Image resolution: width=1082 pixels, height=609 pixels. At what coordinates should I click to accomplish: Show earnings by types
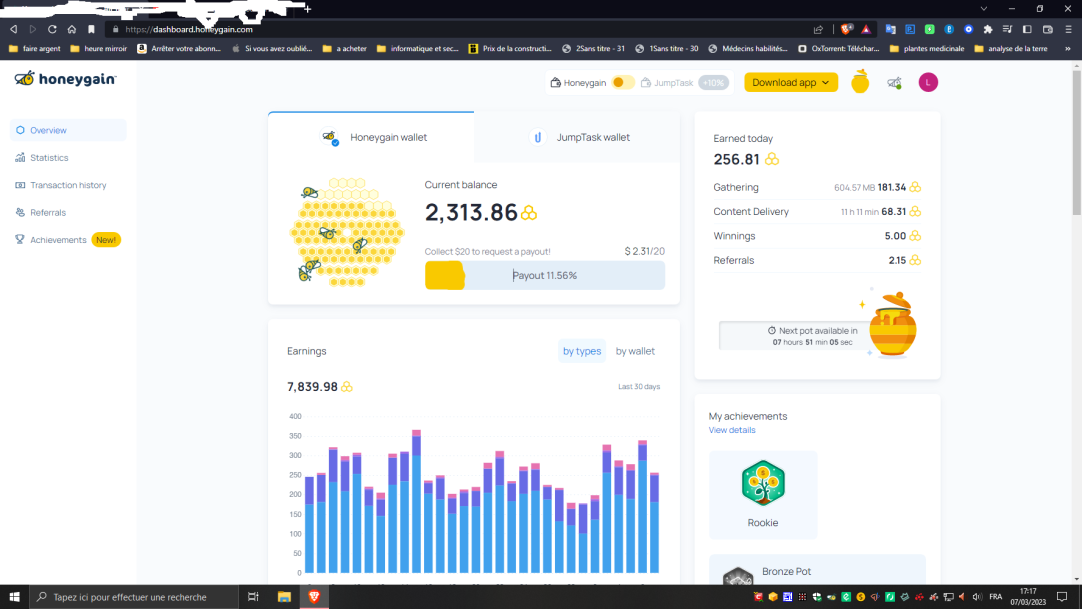[582, 351]
